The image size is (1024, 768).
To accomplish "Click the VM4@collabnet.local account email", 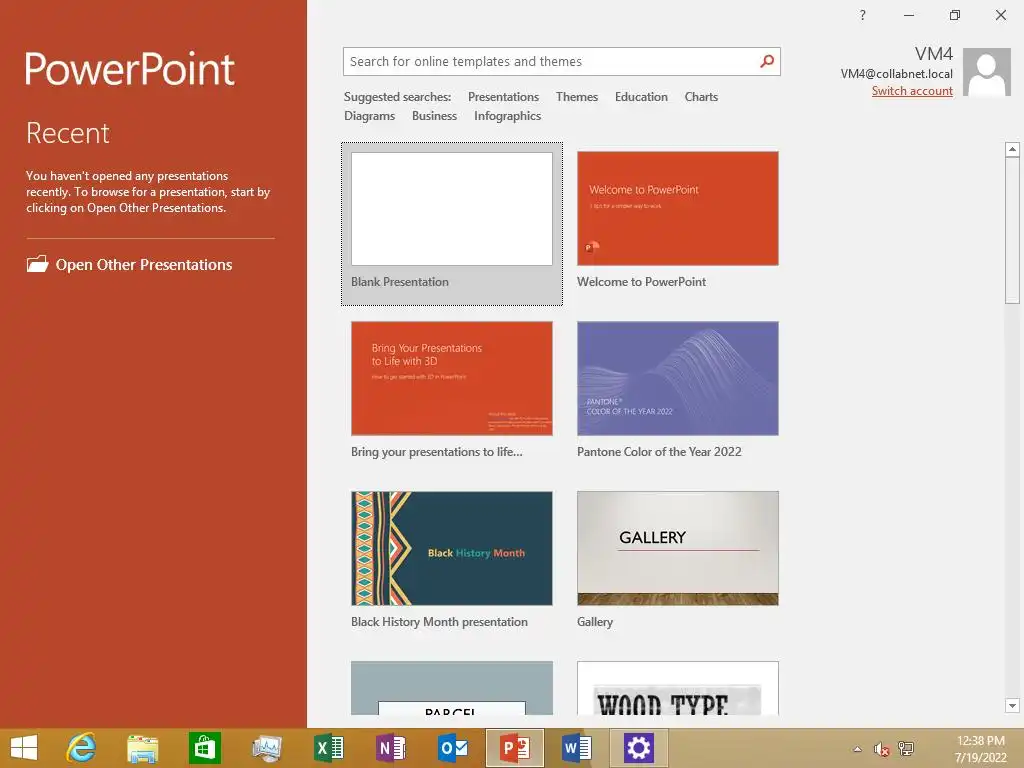I will point(896,74).
